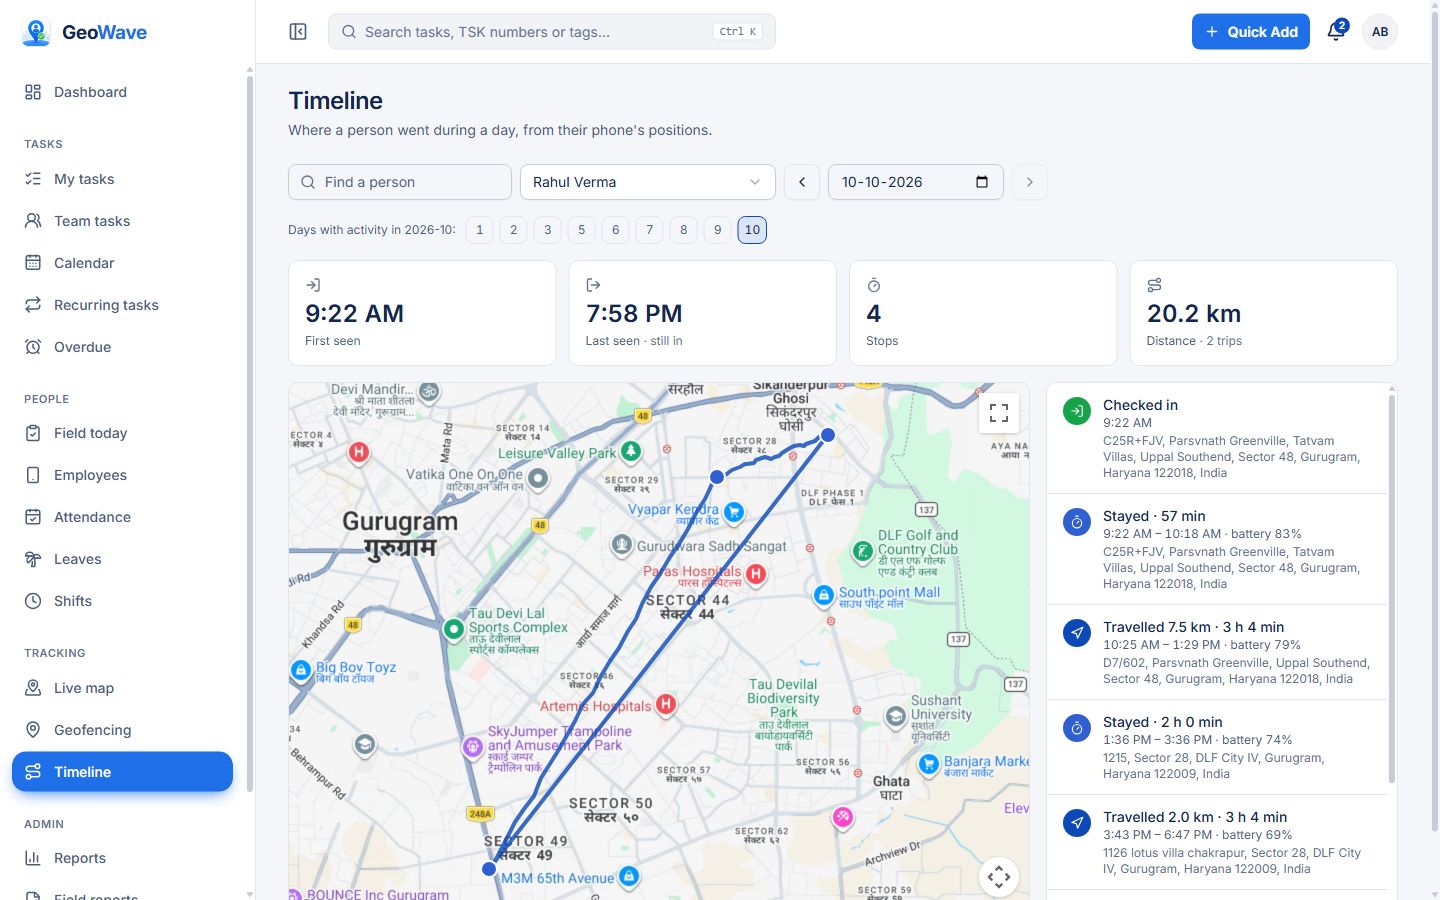Enter fullscreen map view
The width and height of the screenshot is (1440, 900).
coord(998,412)
